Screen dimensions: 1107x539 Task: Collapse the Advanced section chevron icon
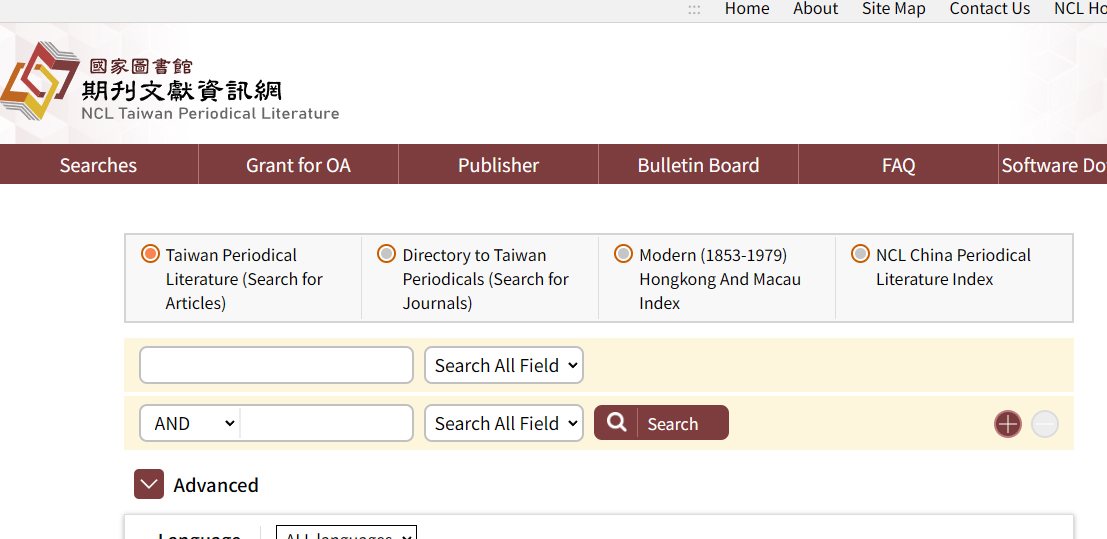[x=149, y=485]
